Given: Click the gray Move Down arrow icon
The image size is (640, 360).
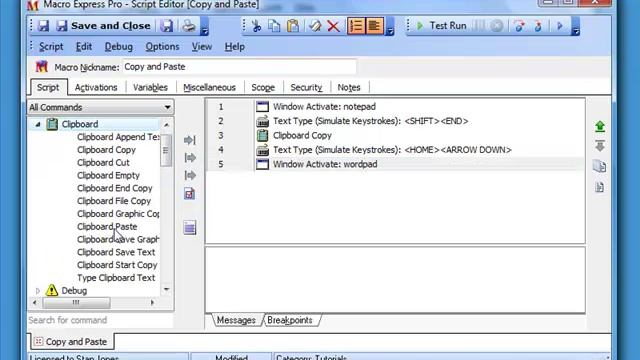Looking at the screenshot, I should pyautogui.click(x=600, y=146).
